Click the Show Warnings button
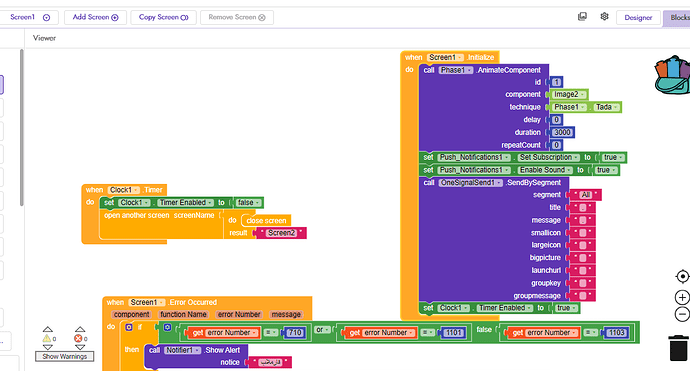Screen dimensions: 690x371 click(x=65, y=356)
